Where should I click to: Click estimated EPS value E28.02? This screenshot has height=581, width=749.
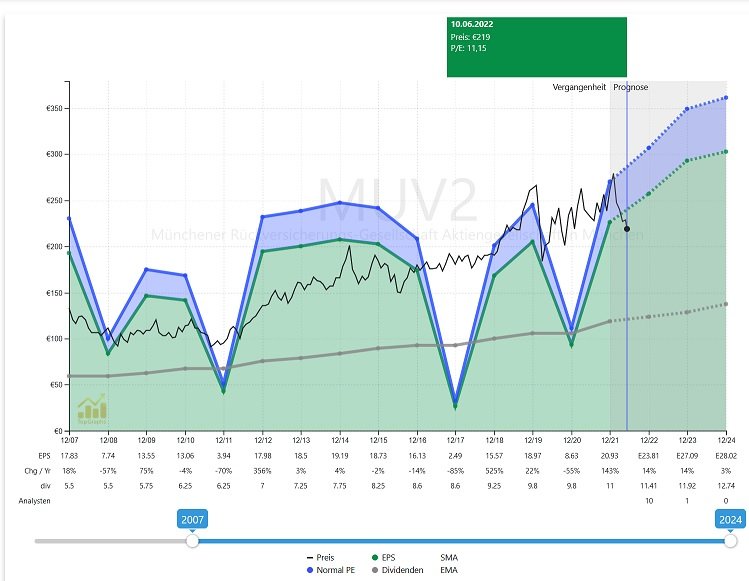tap(726, 456)
